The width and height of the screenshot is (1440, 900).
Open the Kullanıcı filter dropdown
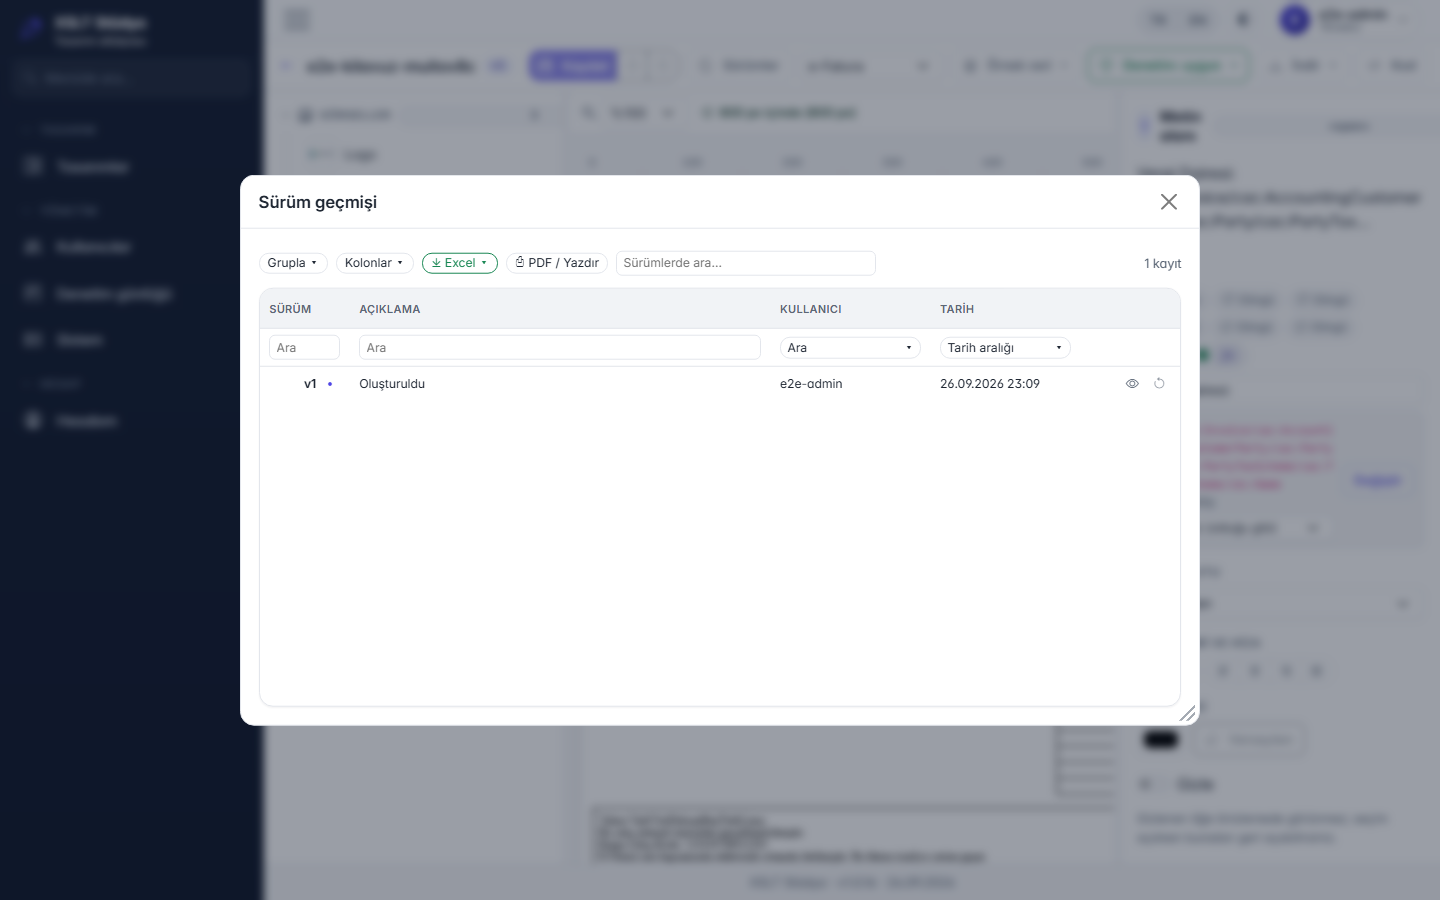click(850, 348)
